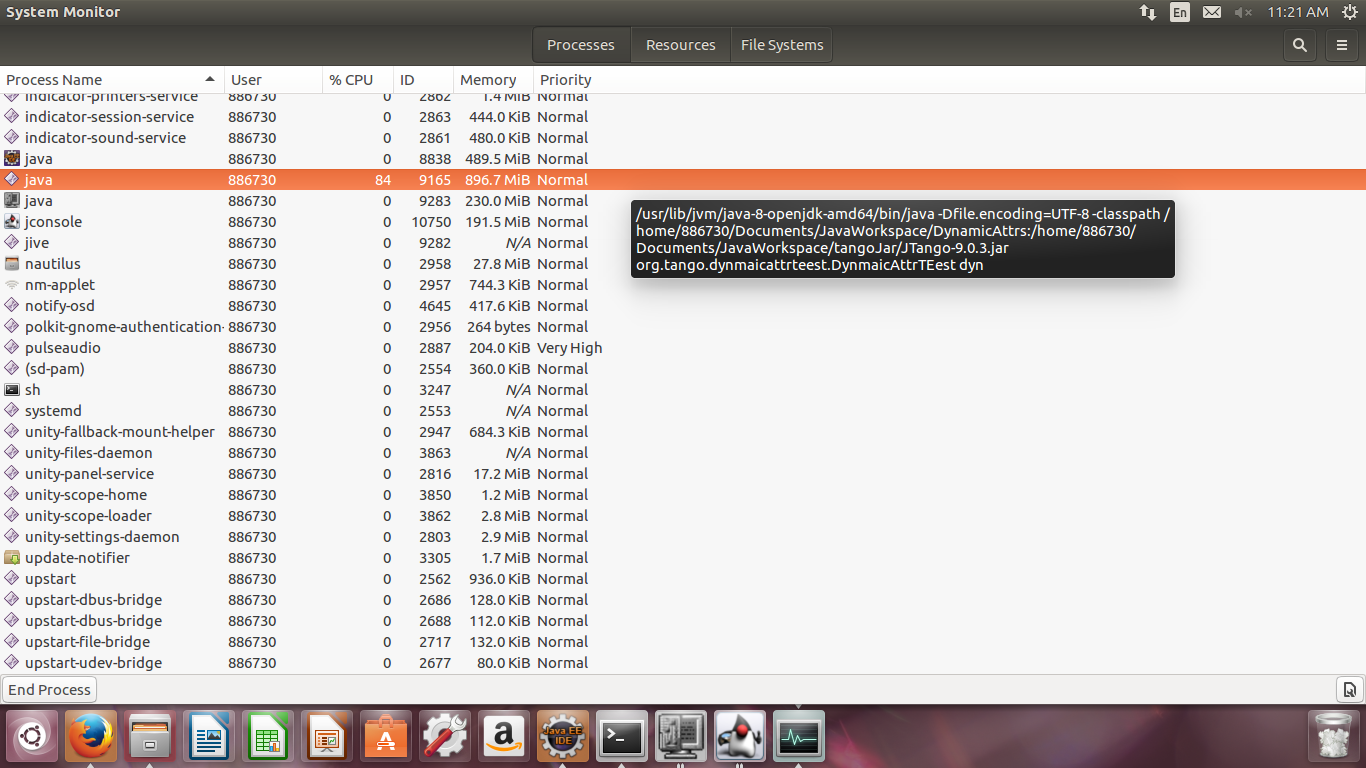This screenshot has width=1366, height=768.
Task: Click the muted sound volume indicator
Action: pyautogui.click(x=1243, y=12)
